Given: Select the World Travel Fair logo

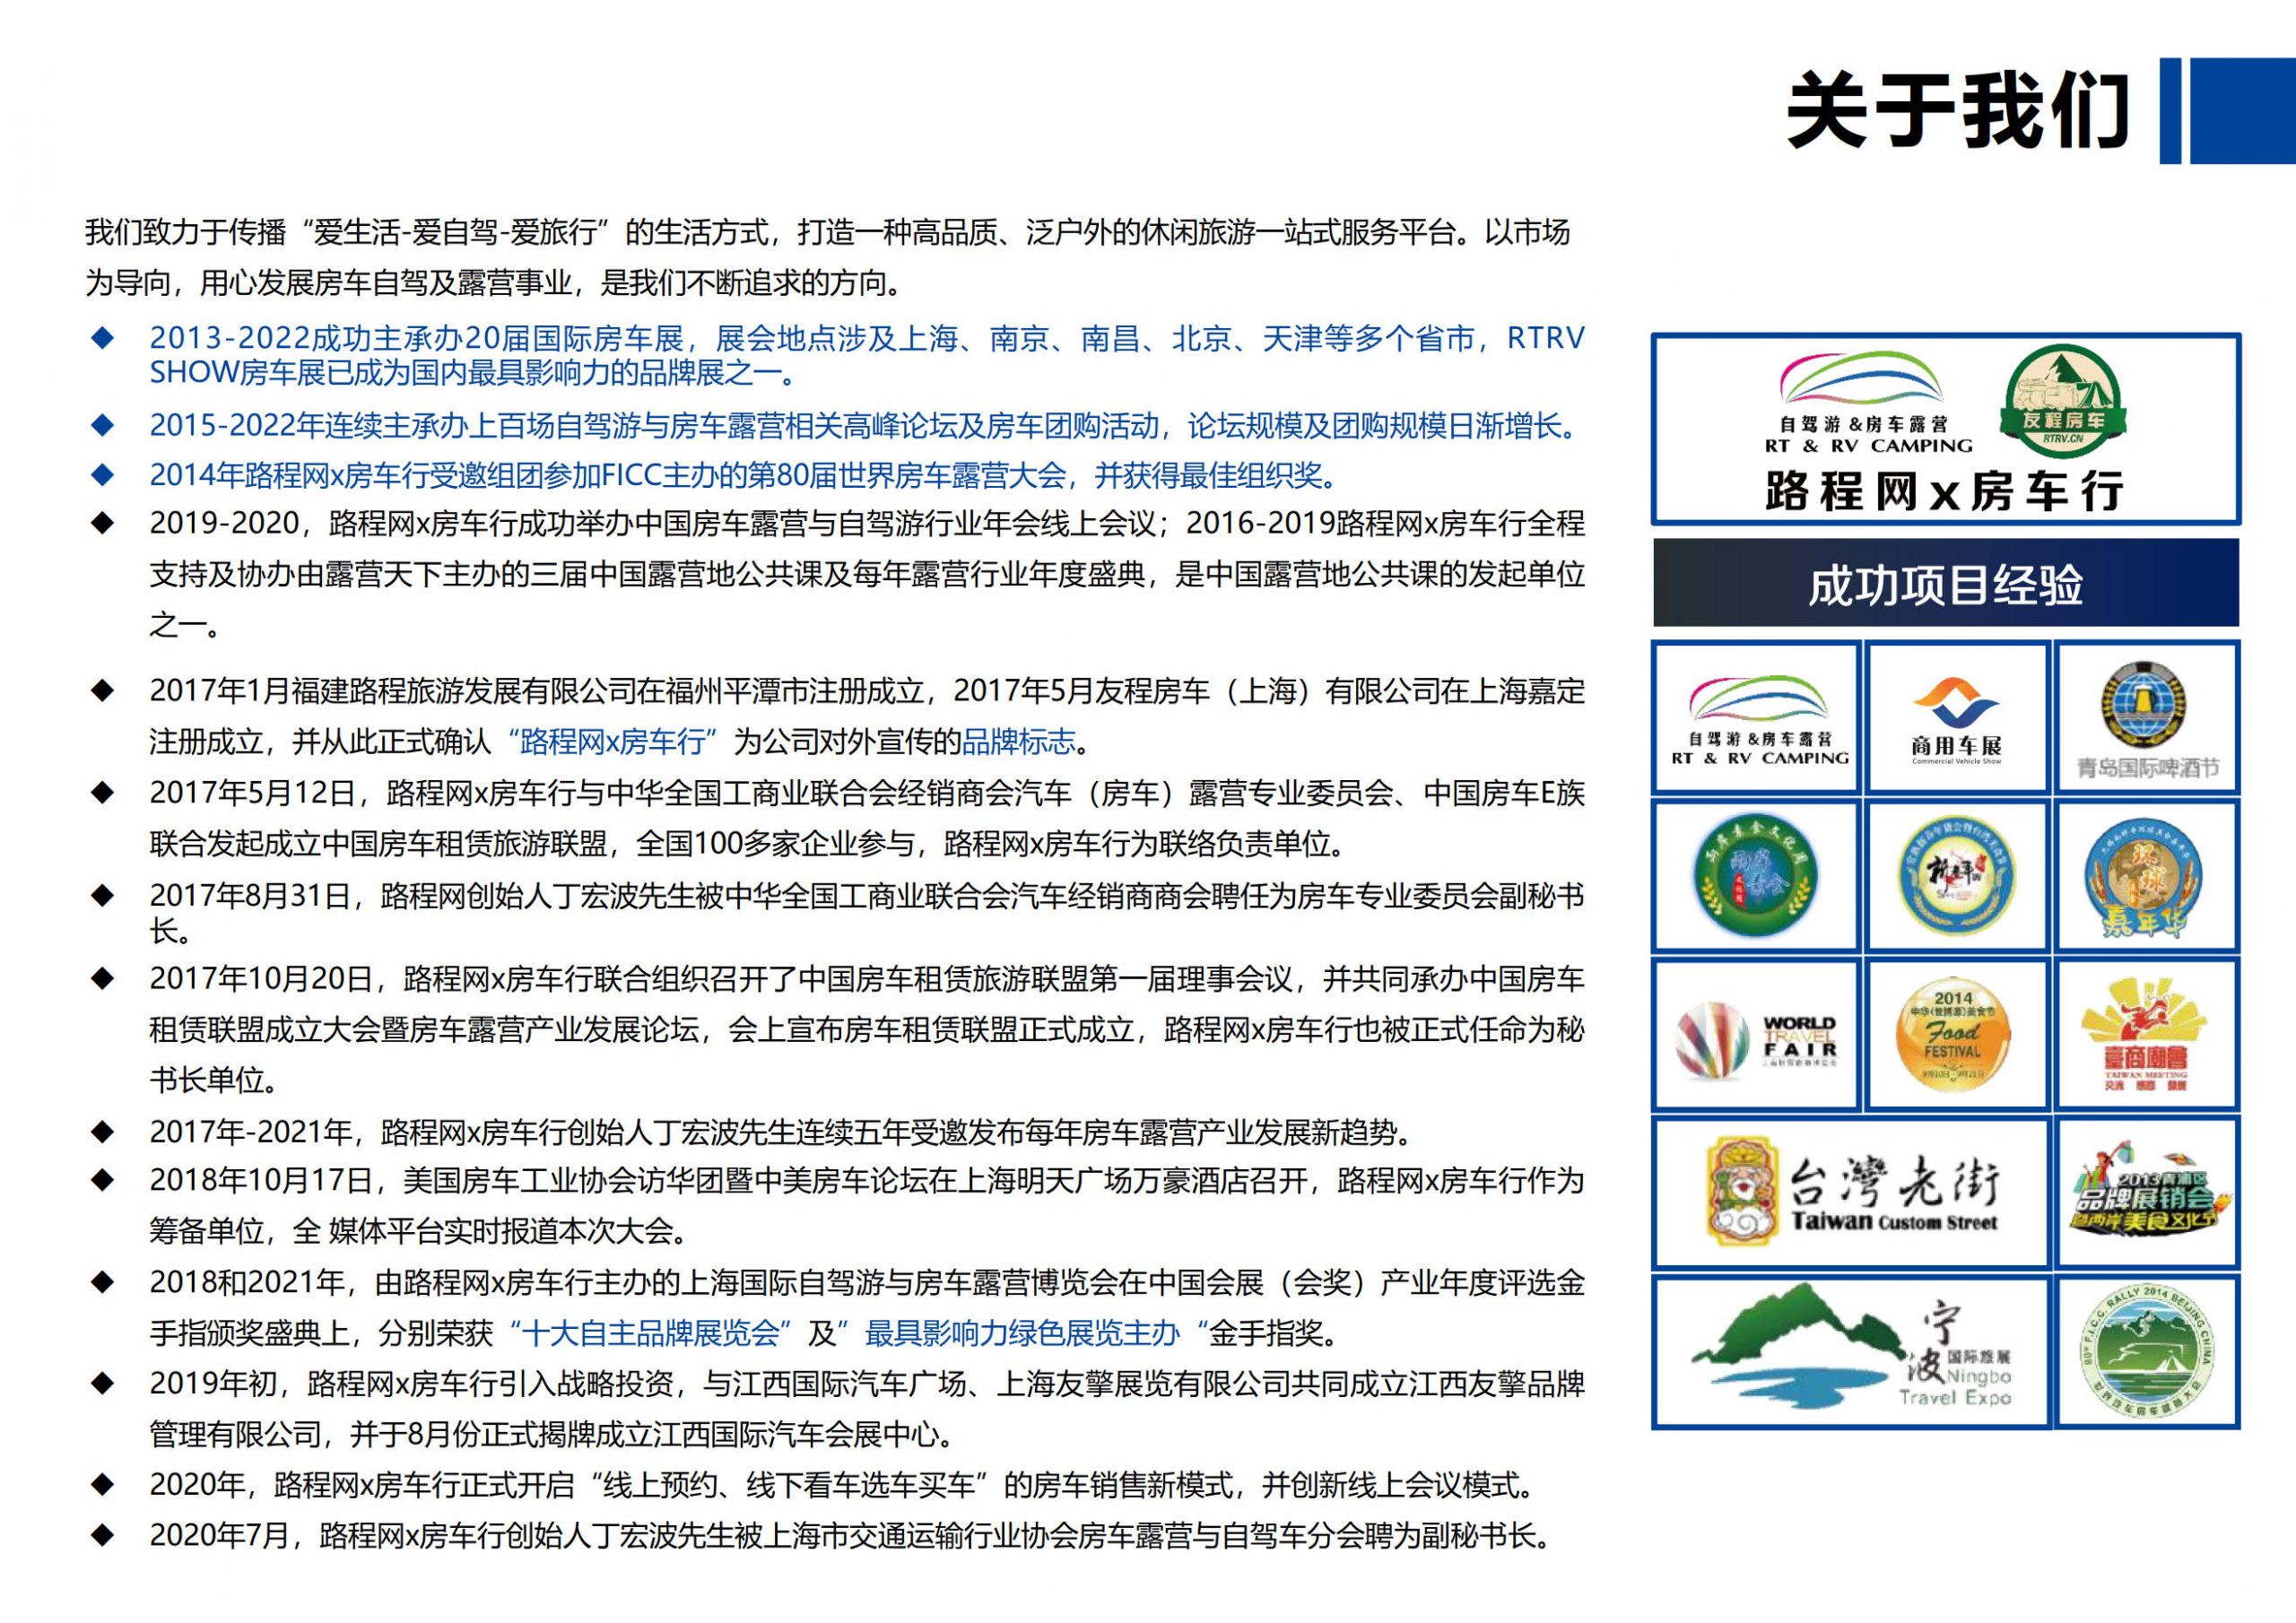Looking at the screenshot, I should 1757,1035.
